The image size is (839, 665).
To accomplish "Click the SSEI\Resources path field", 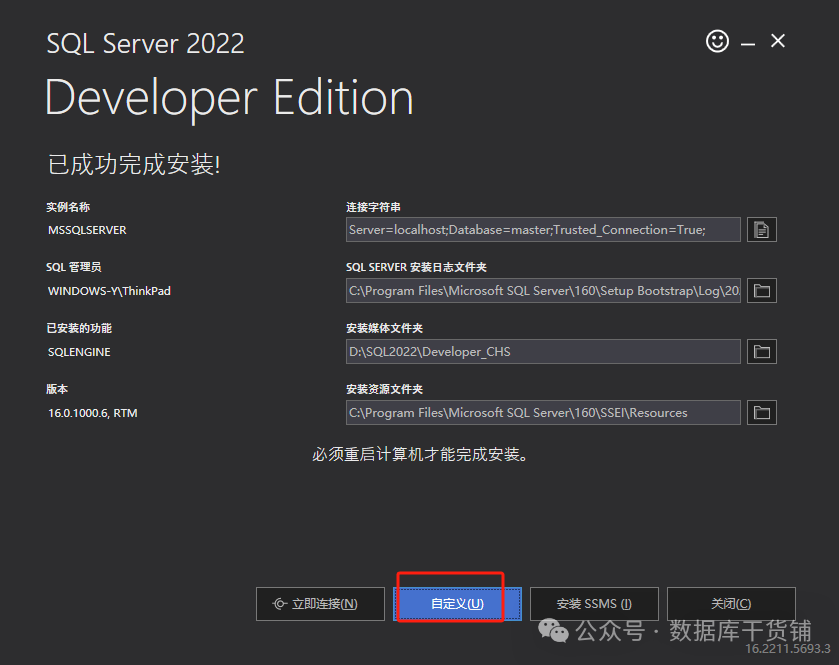I will [x=543, y=412].
